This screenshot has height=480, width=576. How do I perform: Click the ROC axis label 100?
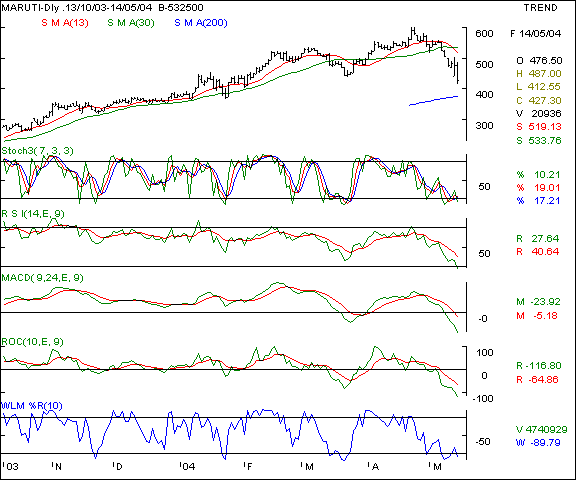[x=484, y=353]
